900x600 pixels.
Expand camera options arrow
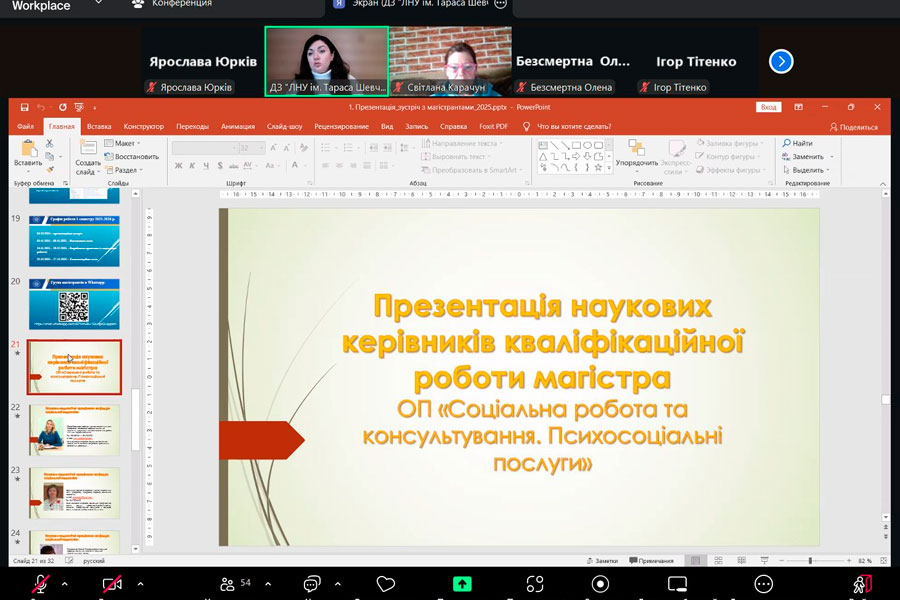[140, 583]
